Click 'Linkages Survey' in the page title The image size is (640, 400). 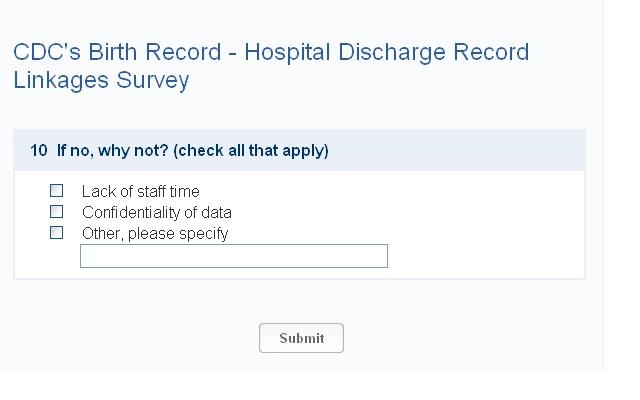click(101, 80)
